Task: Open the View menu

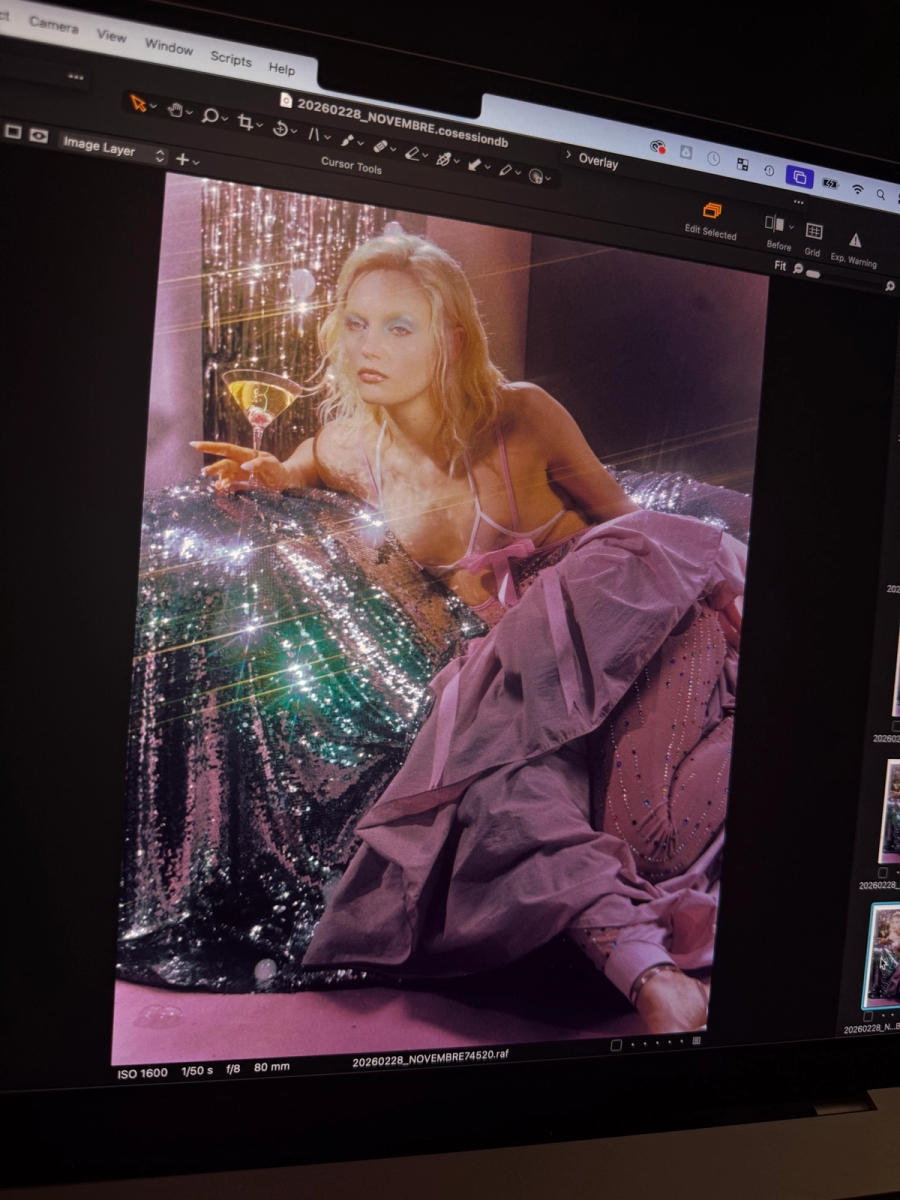Action: (111, 35)
